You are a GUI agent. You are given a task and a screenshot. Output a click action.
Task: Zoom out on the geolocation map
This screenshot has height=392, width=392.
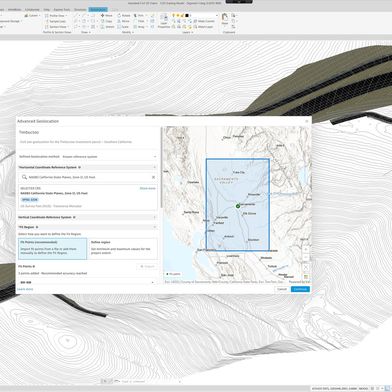click(306, 257)
